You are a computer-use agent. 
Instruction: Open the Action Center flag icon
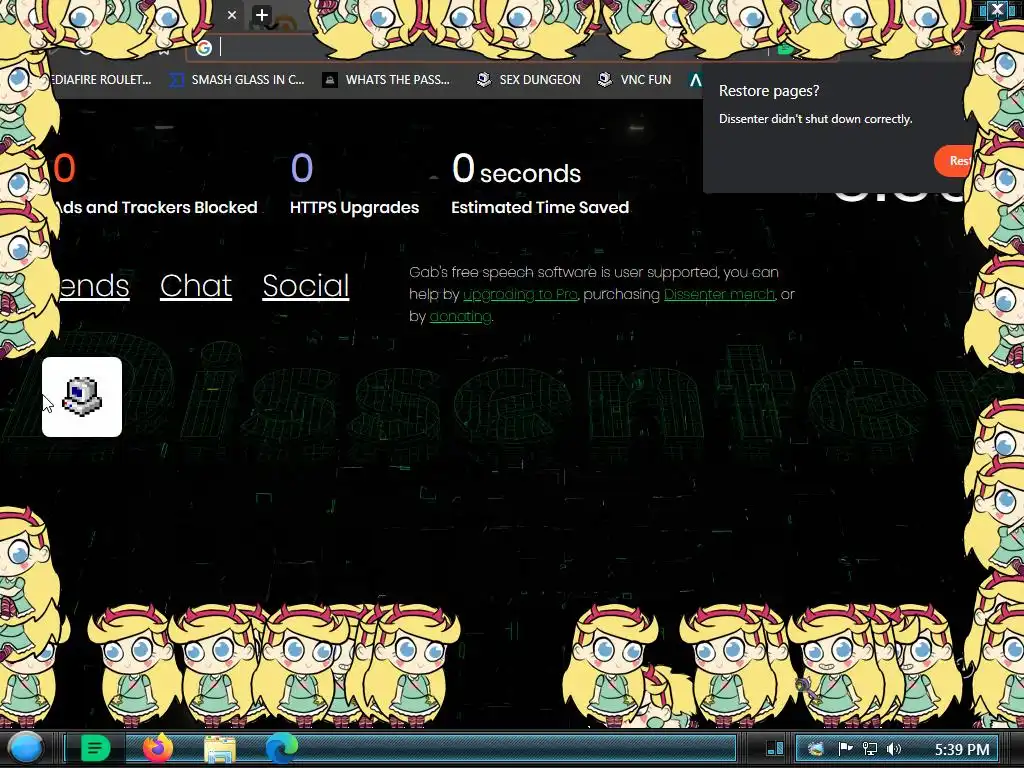click(844, 749)
